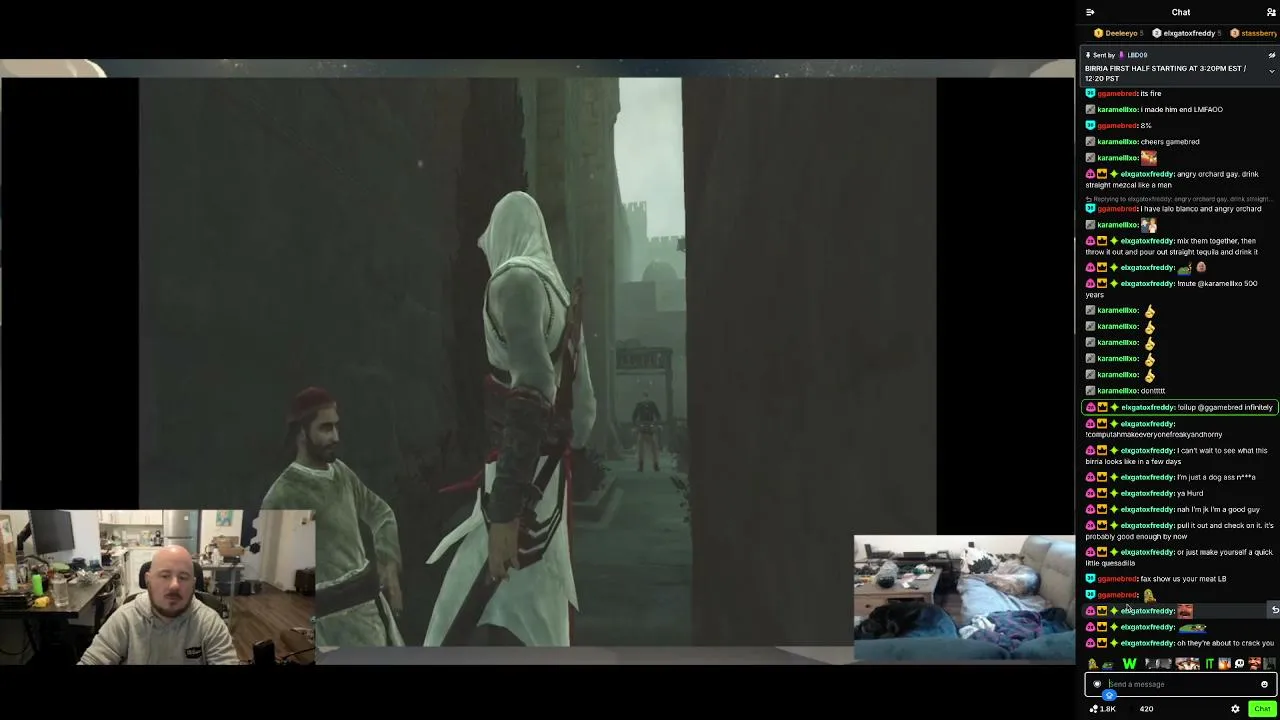Open elxgatoxfreddy's leaderboard entry in the header
This screenshot has width=1280, height=720.
click(1187, 33)
